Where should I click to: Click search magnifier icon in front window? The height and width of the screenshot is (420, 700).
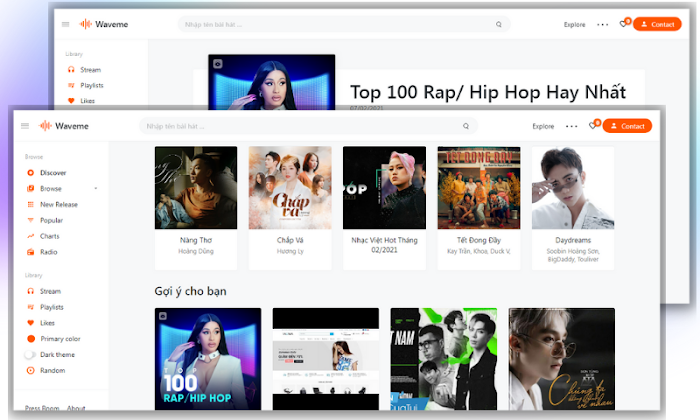(x=466, y=126)
